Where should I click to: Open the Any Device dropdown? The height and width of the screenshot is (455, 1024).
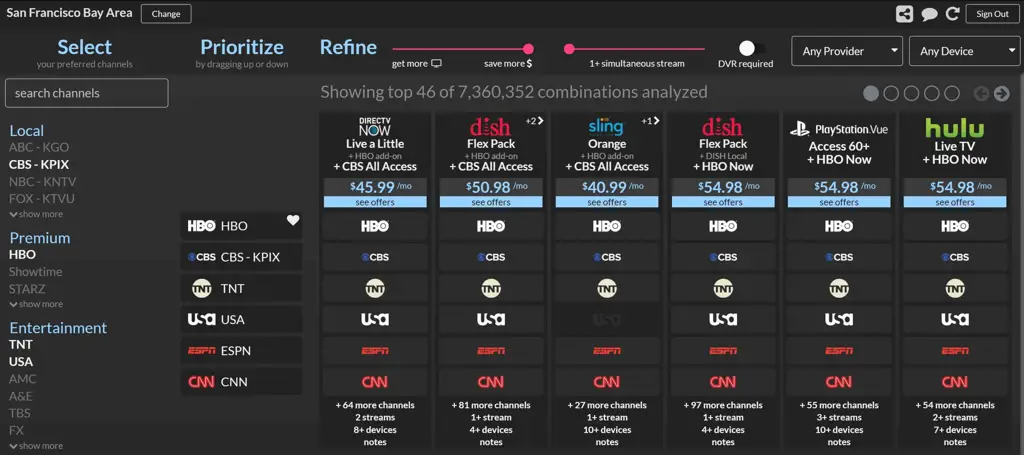[x=965, y=51]
